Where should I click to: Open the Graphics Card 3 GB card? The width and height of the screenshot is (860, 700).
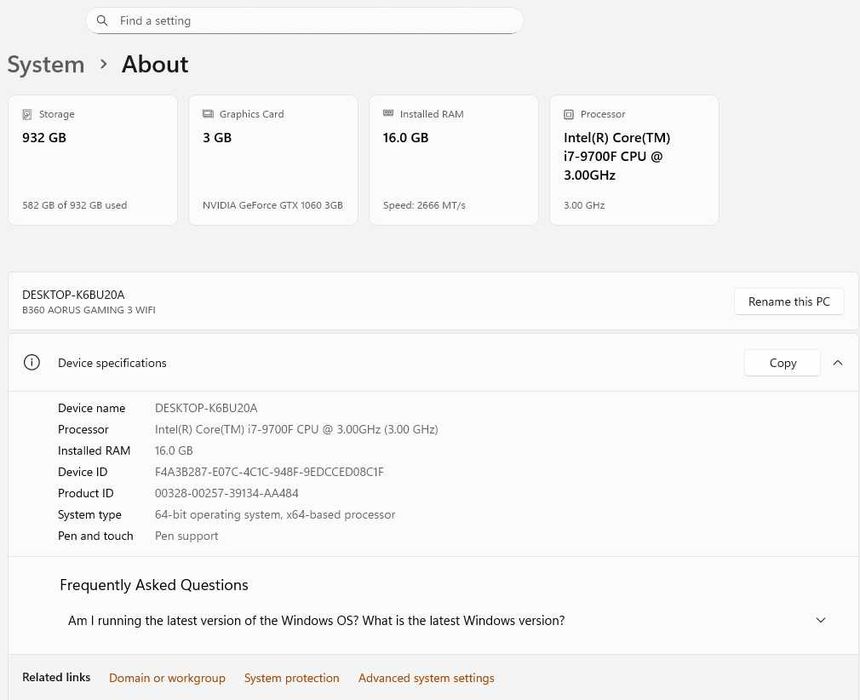pos(273,160)
